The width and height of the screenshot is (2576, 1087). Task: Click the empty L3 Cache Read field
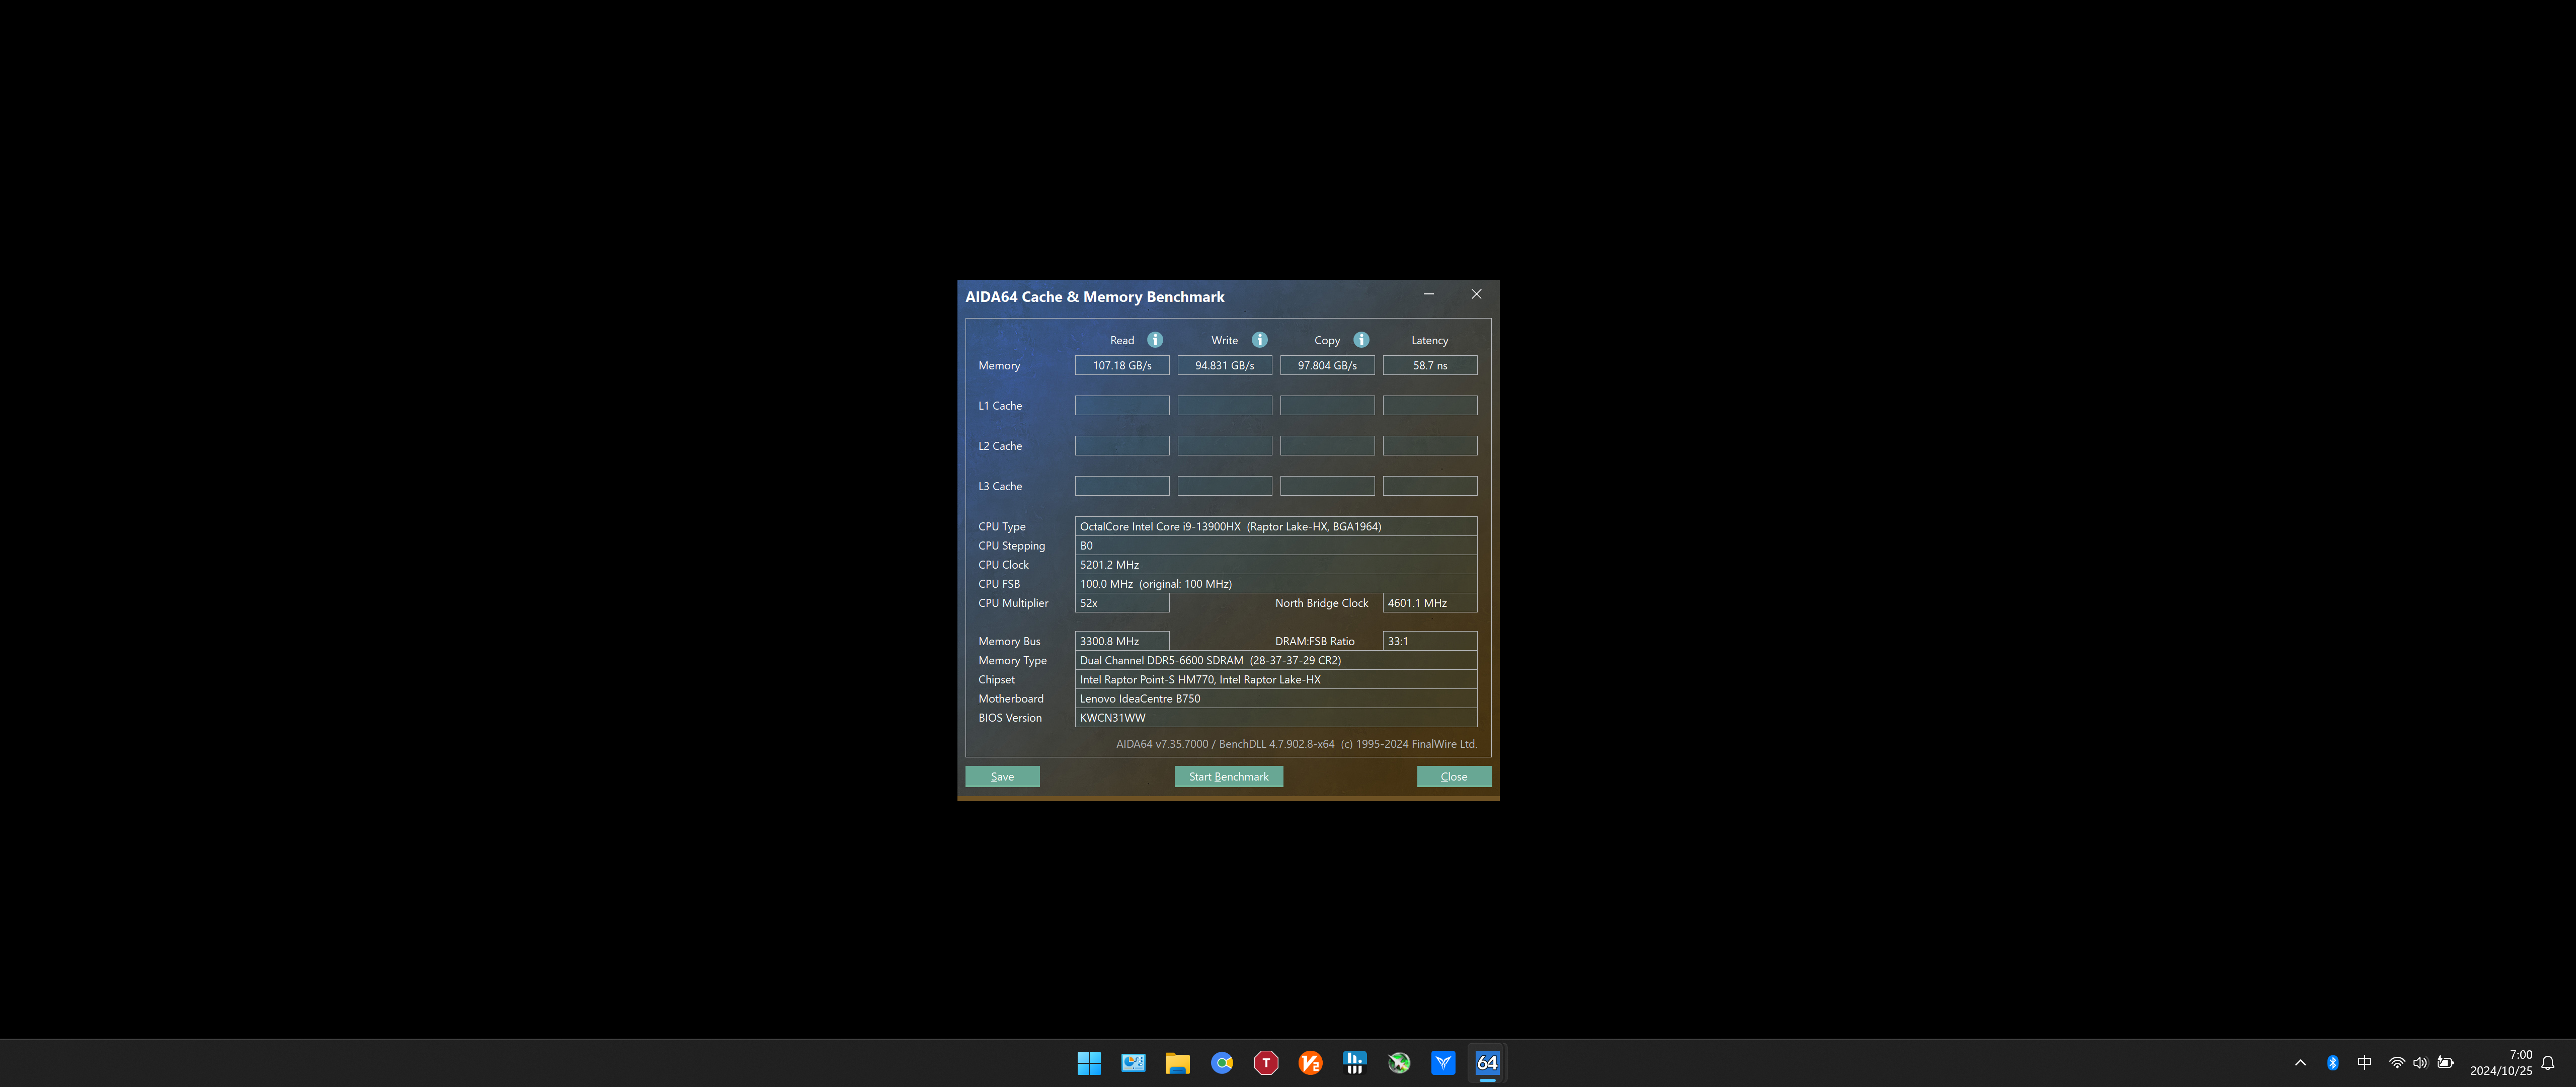1122,486
